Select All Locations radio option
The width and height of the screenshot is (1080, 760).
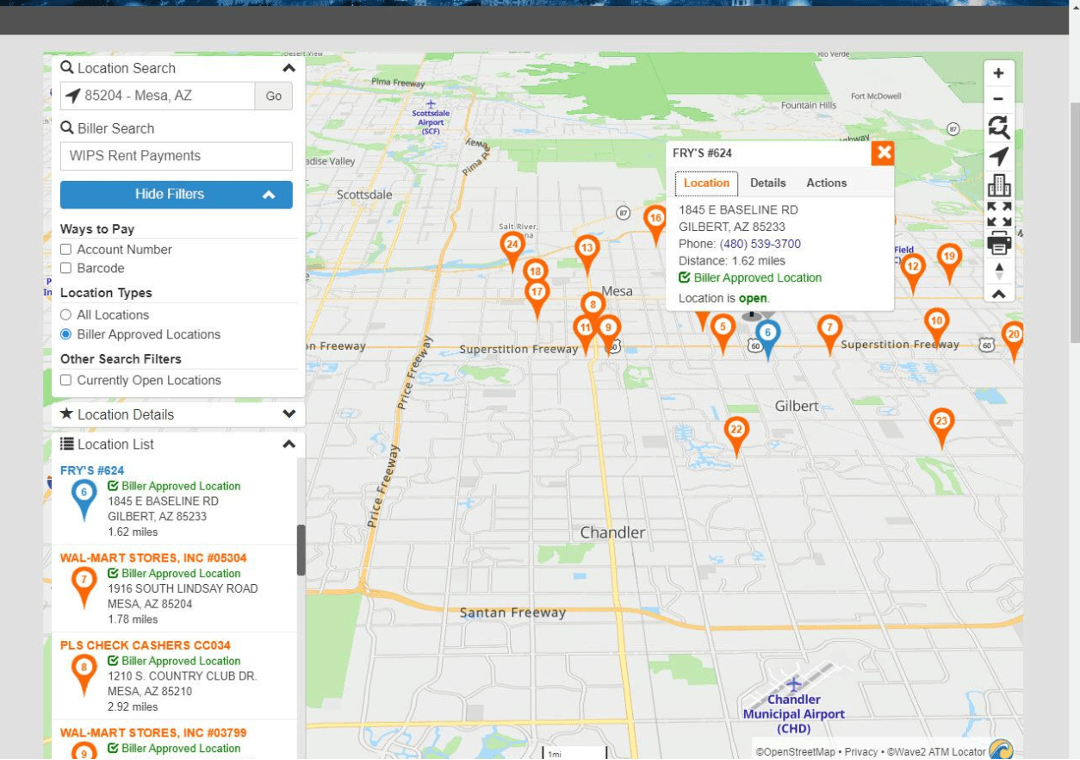[x=66, y=315]
